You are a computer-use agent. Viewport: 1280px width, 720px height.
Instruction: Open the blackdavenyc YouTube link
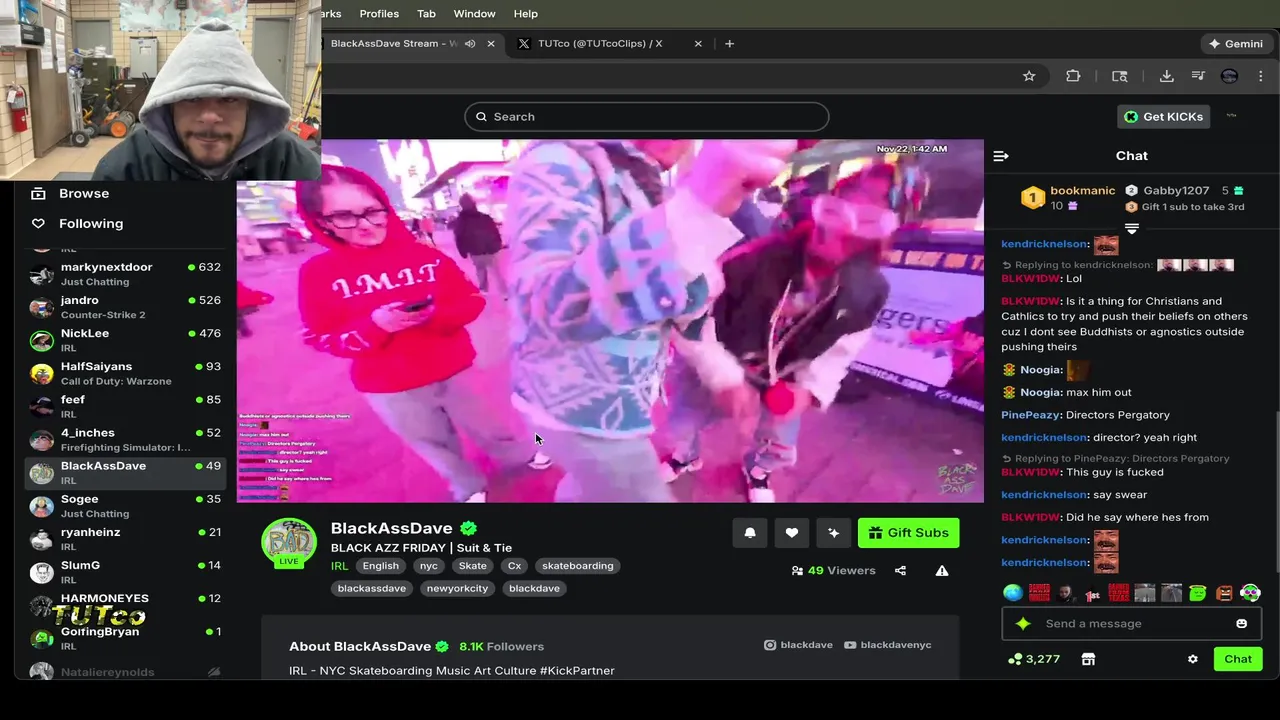pos(888,645)
